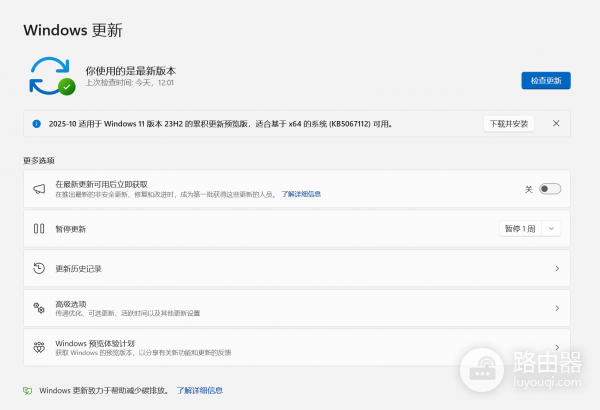Click the Insider Program icon
This screenshot has width=600, height=410.
[39, 347]
